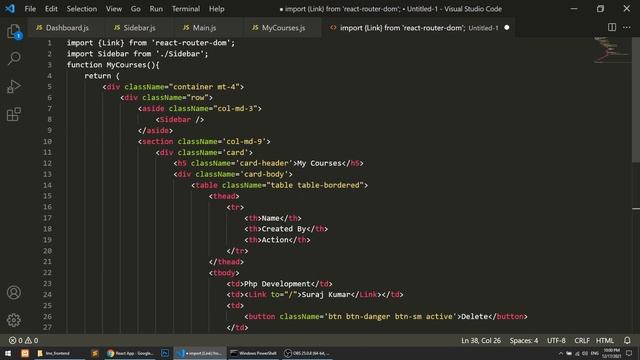Change language mode from HTML

604,340
